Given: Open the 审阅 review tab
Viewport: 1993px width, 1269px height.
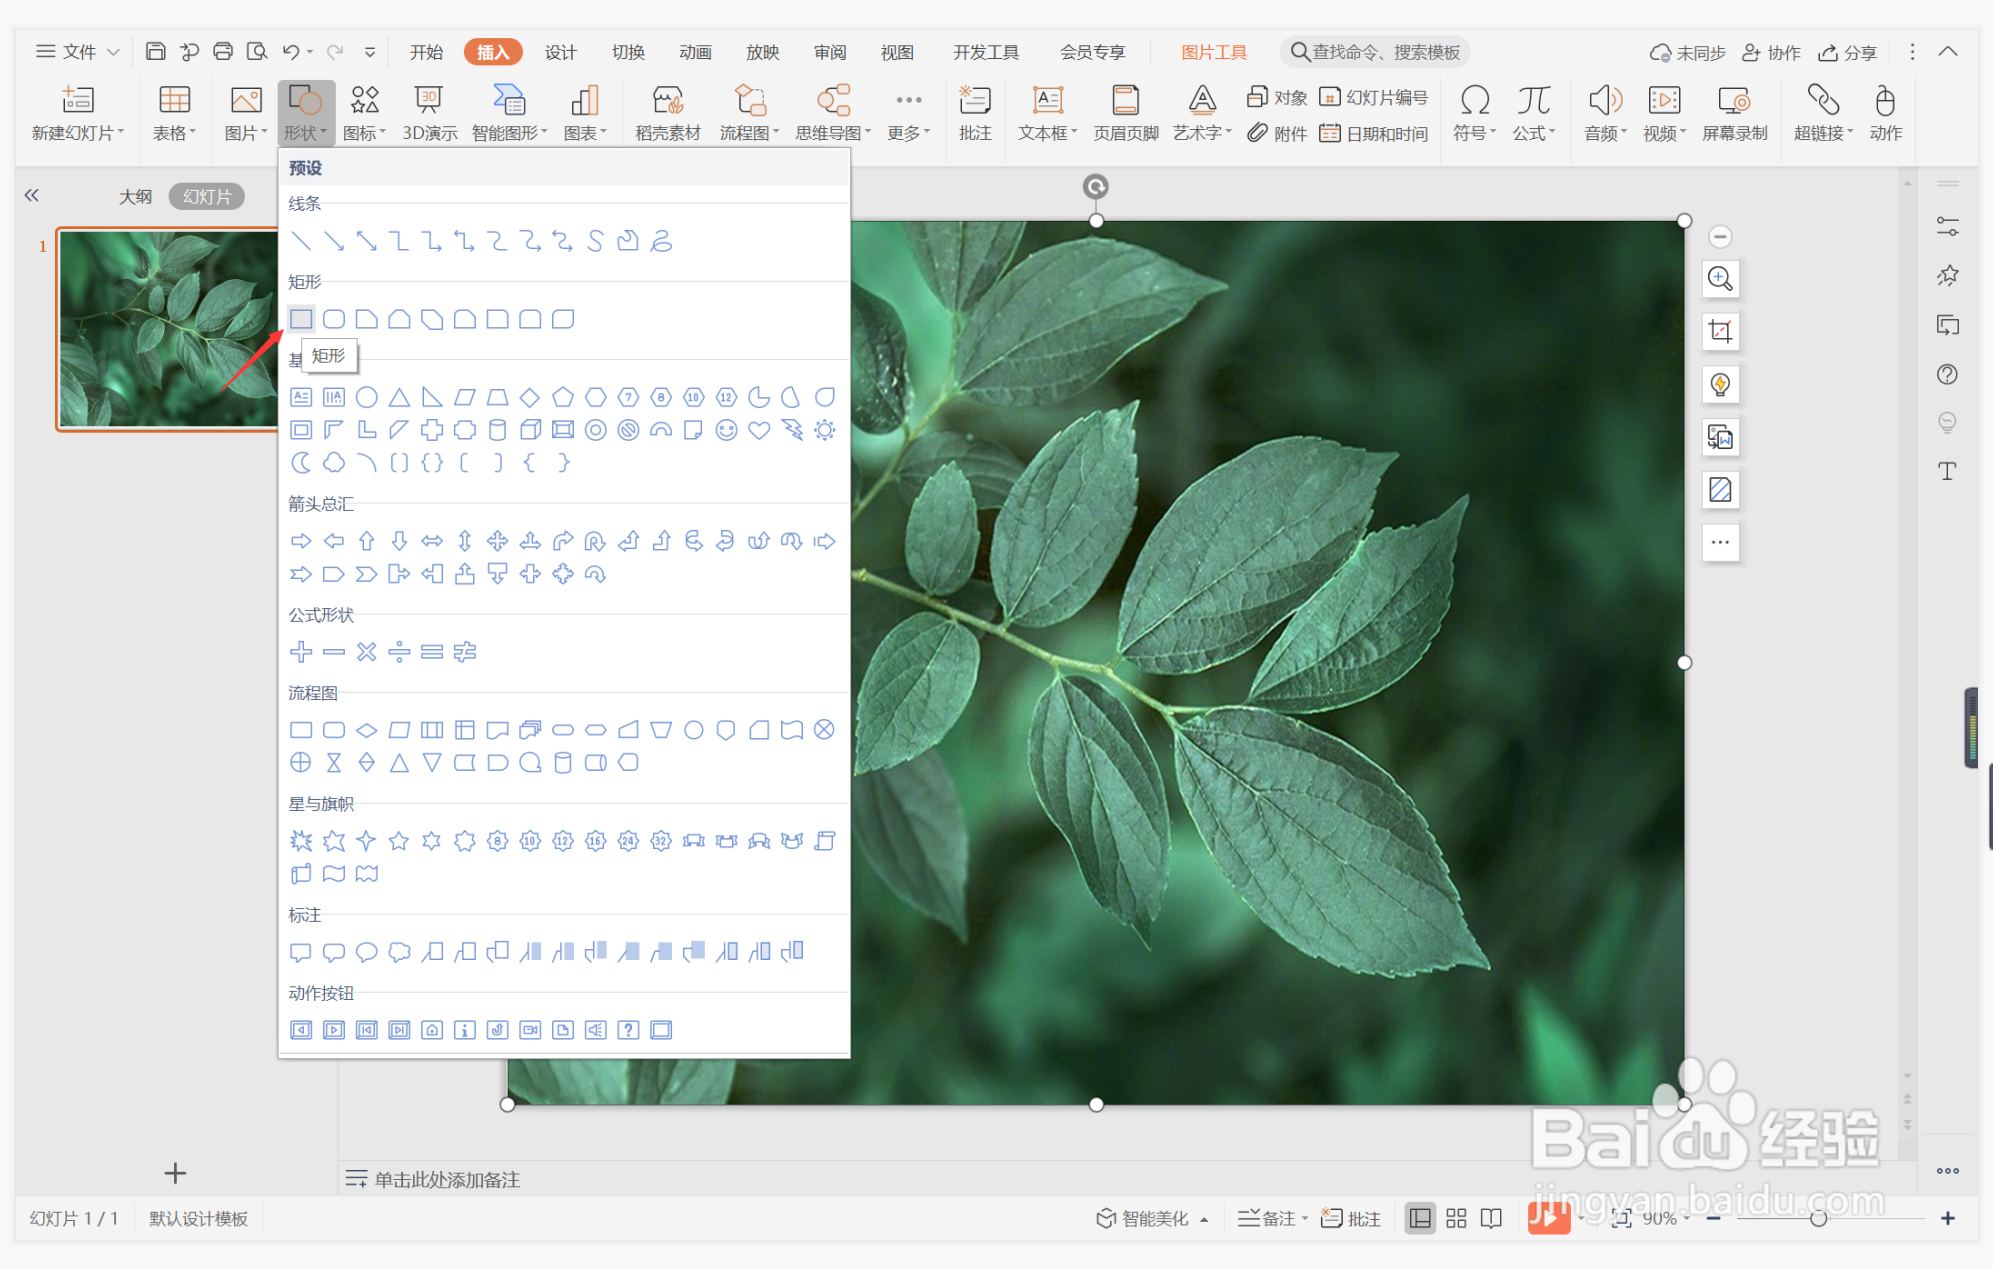Looking at the screenshot, I should point(830,52).
